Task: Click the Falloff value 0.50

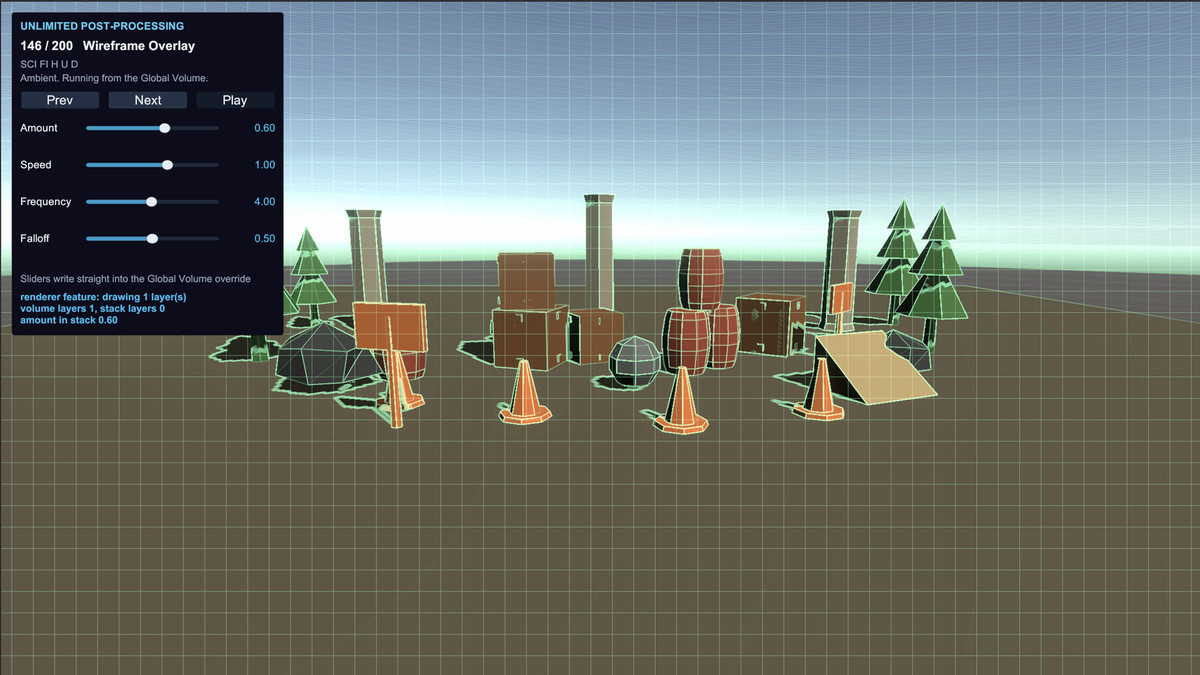Action: coord(264,239)
